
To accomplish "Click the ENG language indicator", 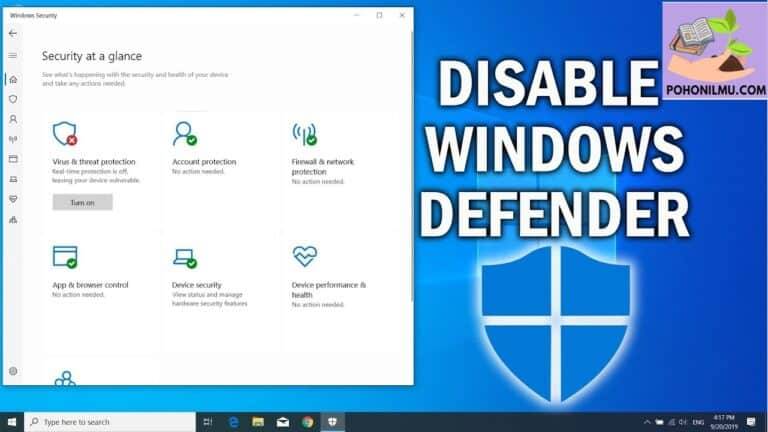I will tap(698, 422).
